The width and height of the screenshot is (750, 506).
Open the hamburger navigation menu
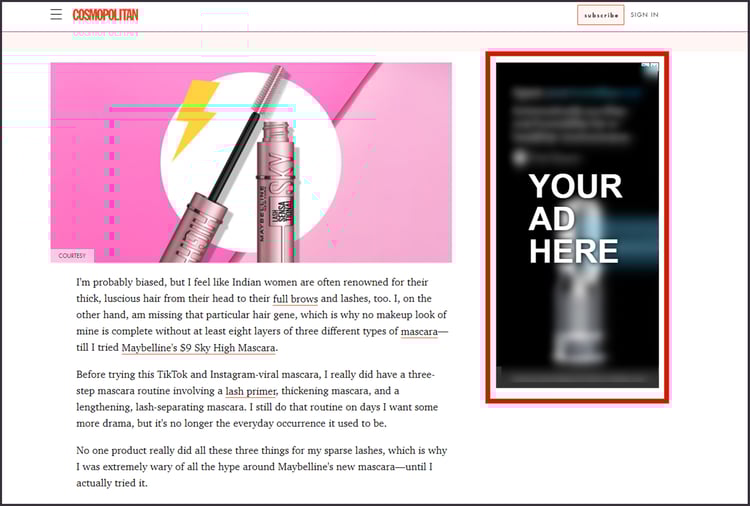[56, 14]
